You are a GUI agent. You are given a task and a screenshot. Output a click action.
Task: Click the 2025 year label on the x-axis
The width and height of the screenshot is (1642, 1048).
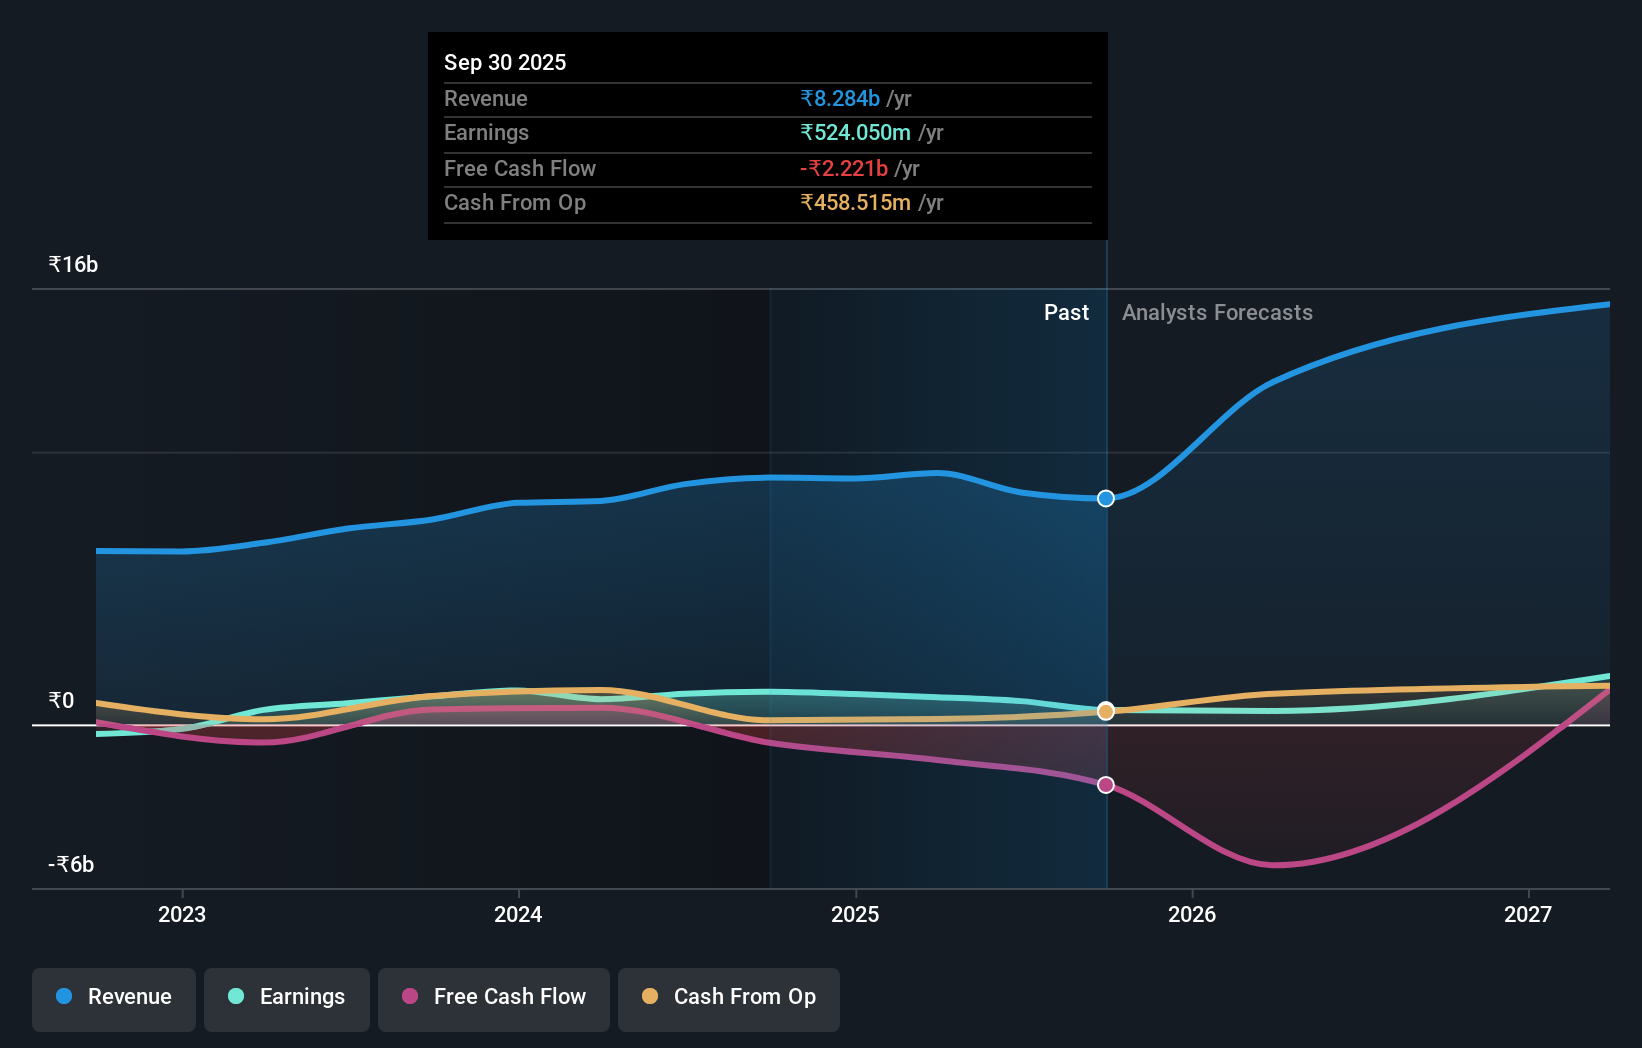pos(855,913)
